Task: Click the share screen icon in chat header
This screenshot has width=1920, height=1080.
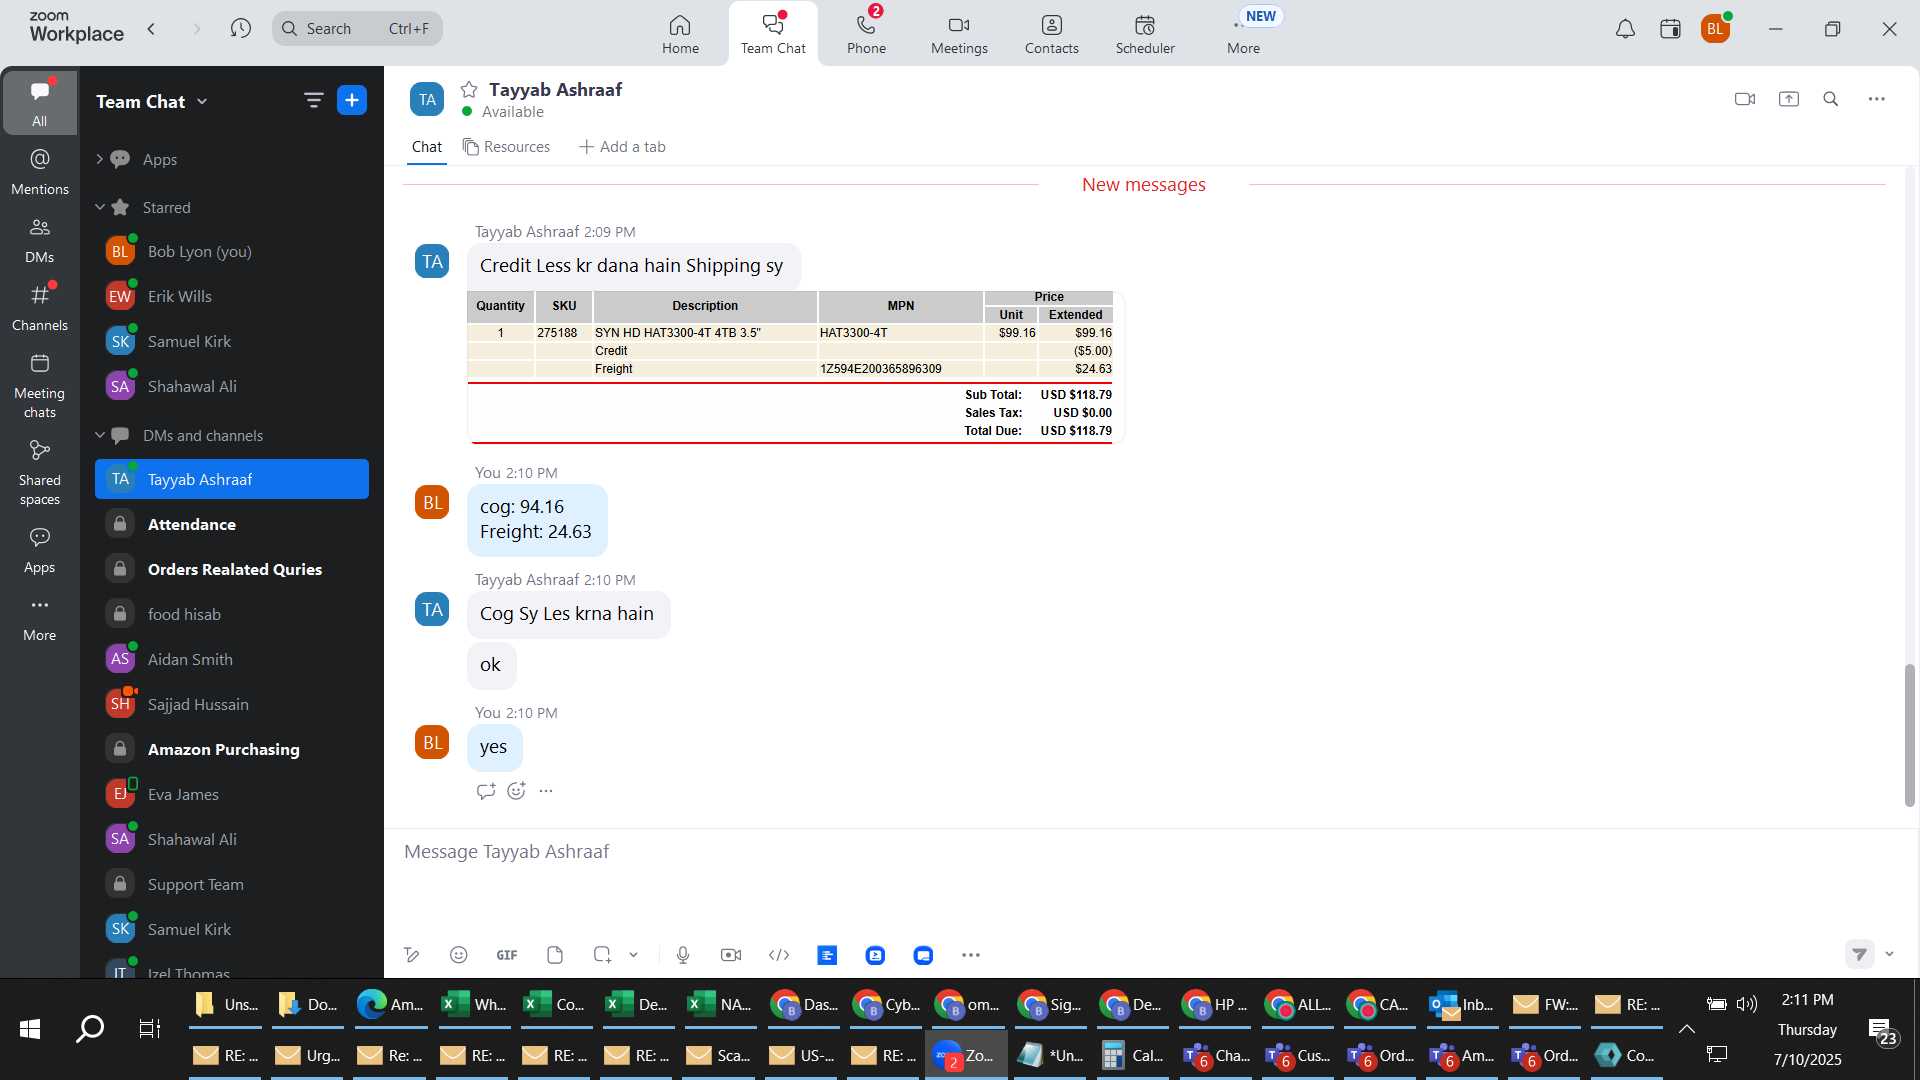Action: tap(1789, 99)
